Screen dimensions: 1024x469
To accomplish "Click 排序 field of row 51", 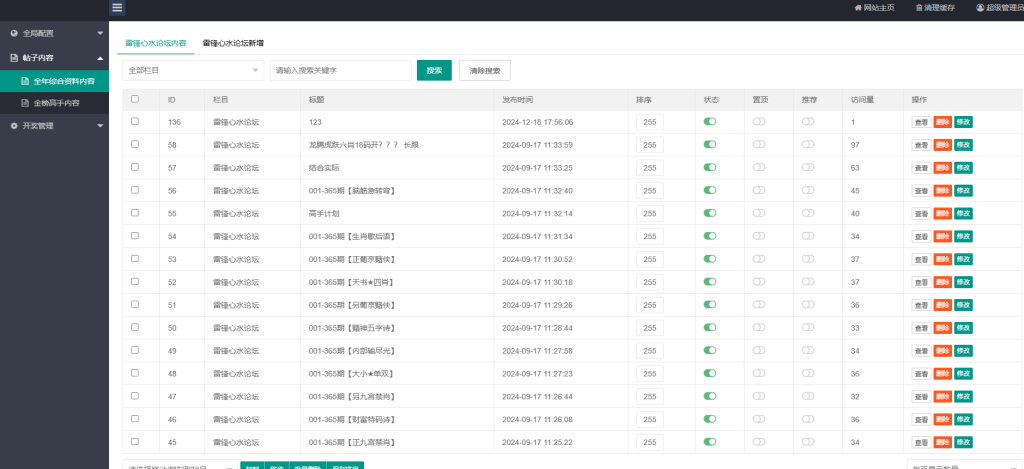I will point(650,305).
